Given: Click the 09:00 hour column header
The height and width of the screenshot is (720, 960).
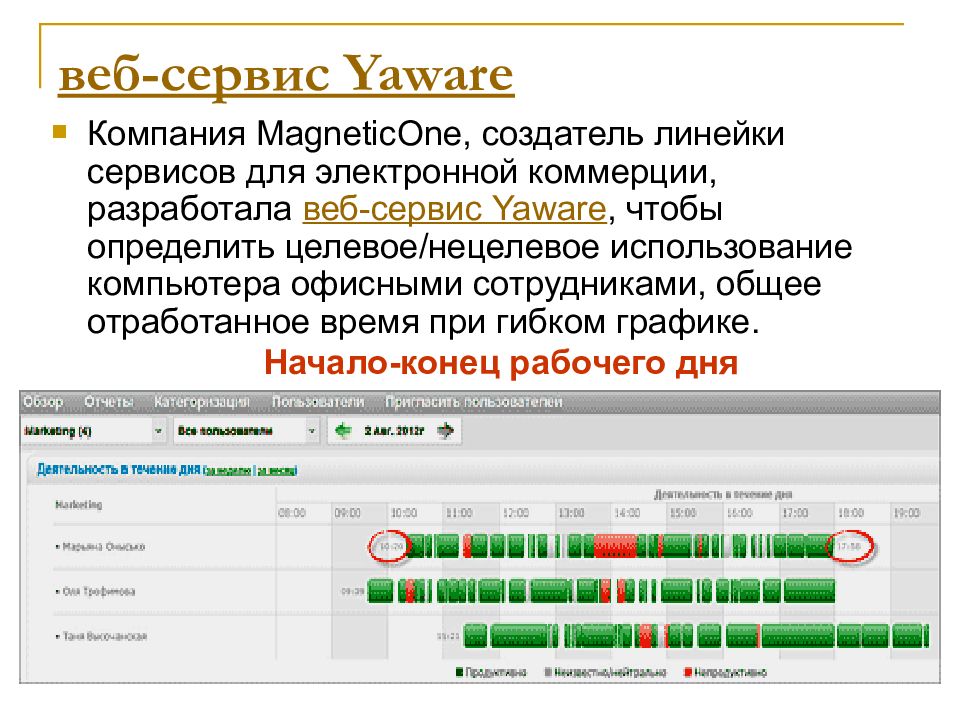Looking at the screenshot, I should pos(348,513).
